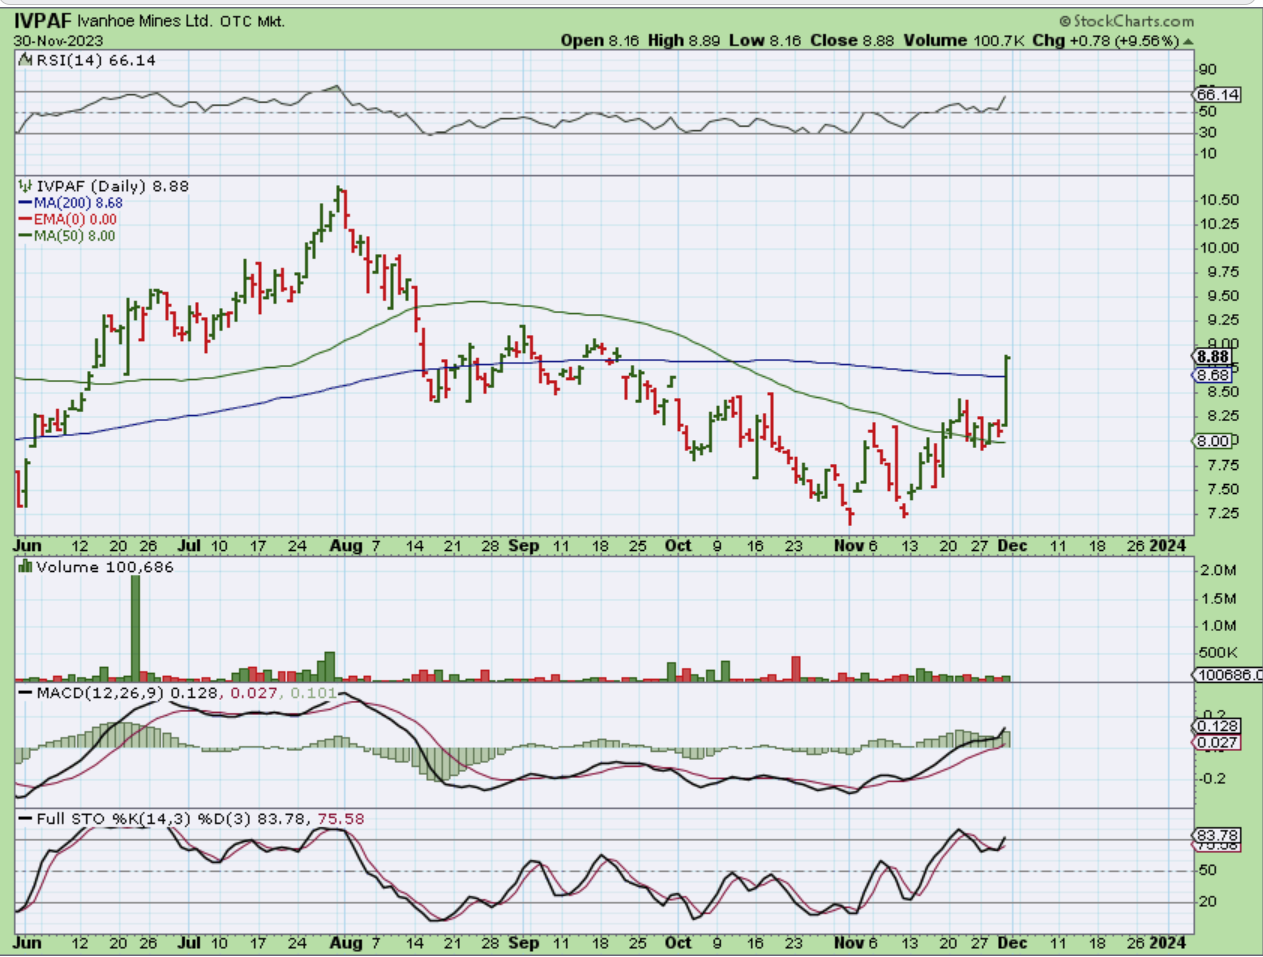
Task: Click the 20 level on stochastic axis
Action: pyautogui.click(x=1207, y=901)
